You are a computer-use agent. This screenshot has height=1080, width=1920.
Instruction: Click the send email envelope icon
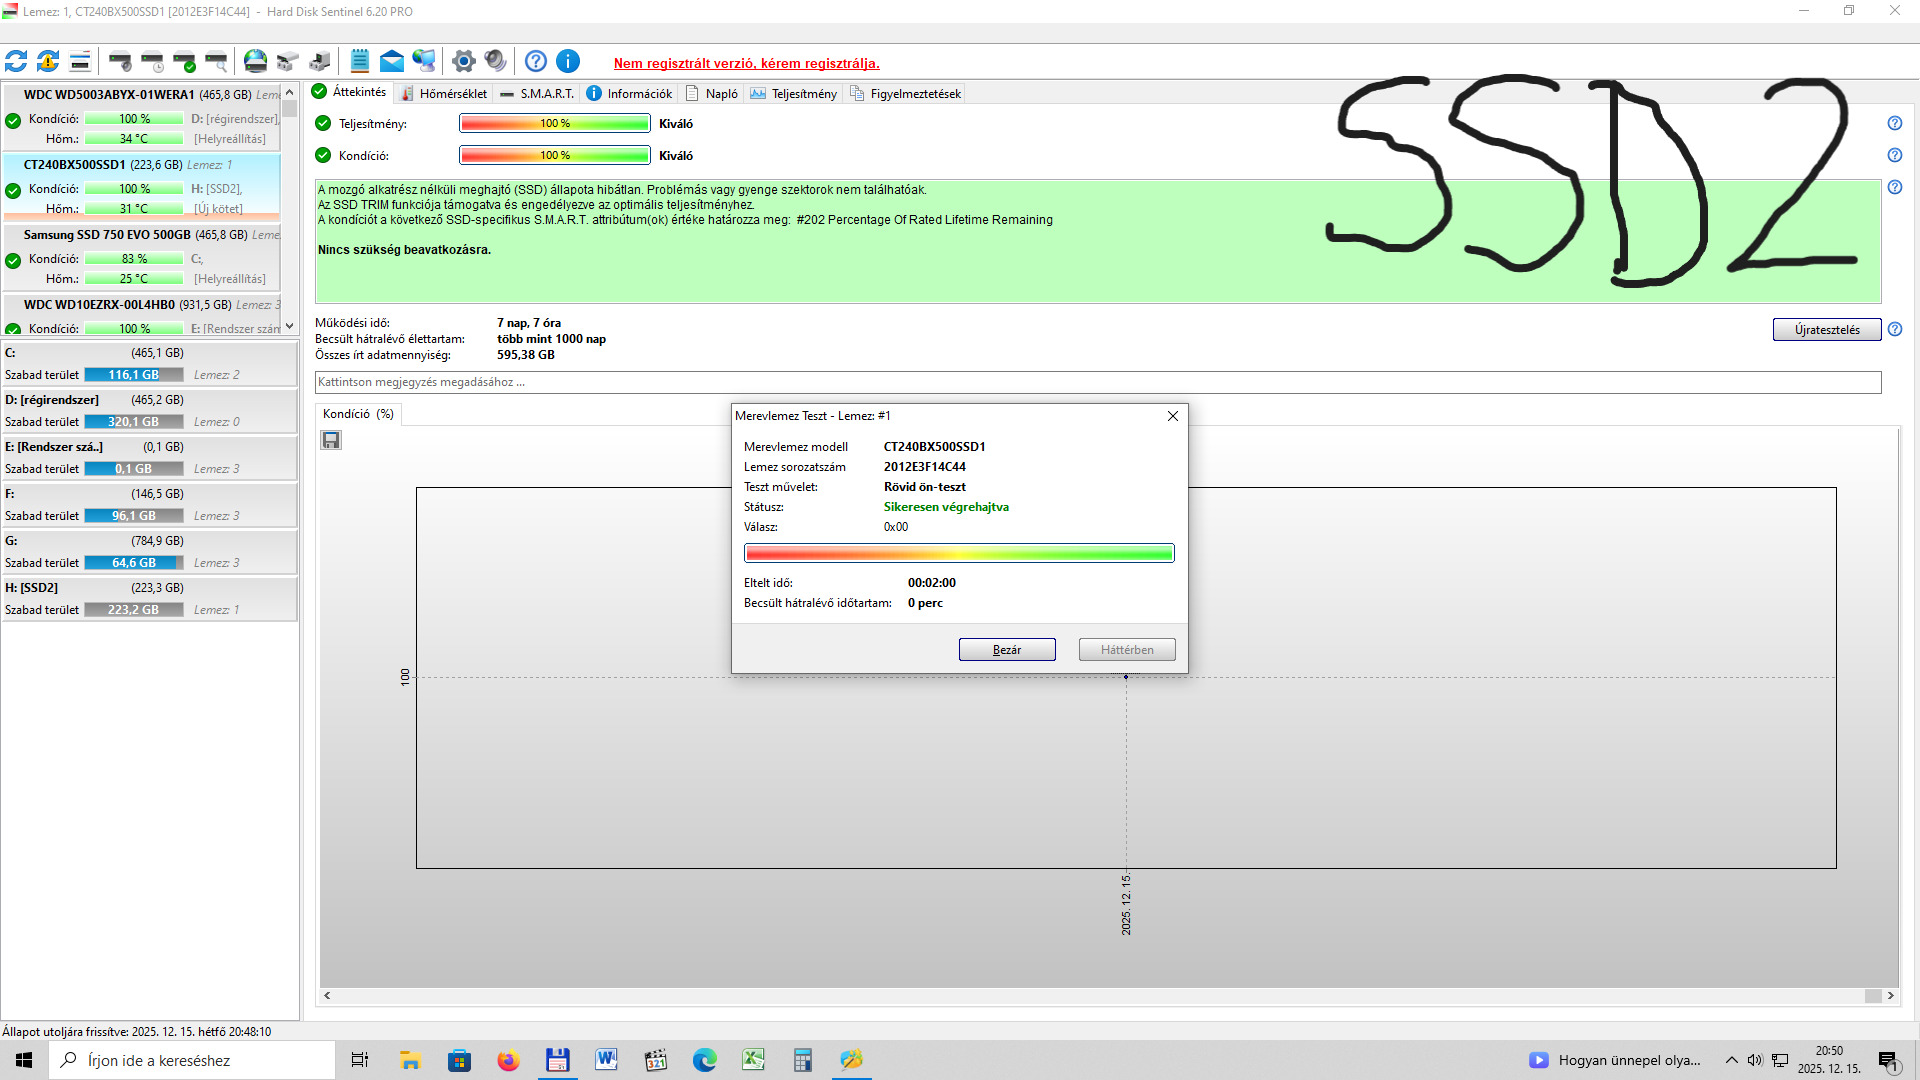coord(392,62)
